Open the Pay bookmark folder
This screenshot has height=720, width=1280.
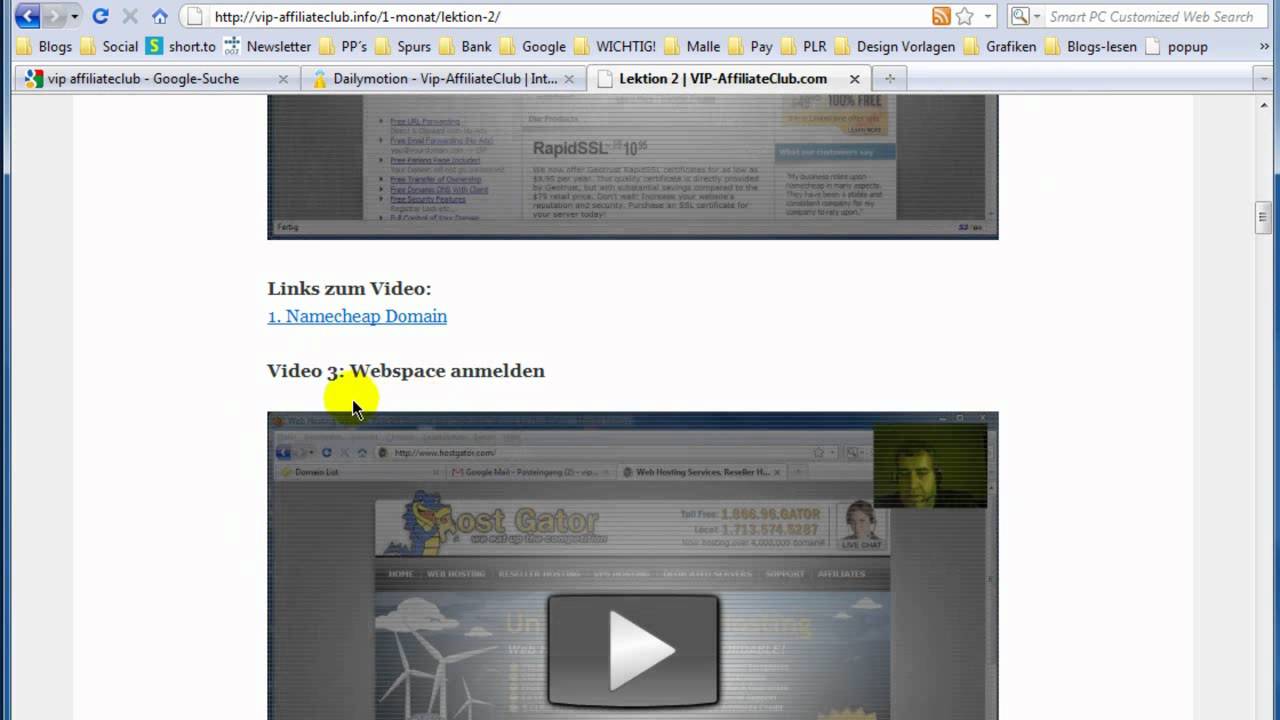pyautogui.click(x=750, y=46)
